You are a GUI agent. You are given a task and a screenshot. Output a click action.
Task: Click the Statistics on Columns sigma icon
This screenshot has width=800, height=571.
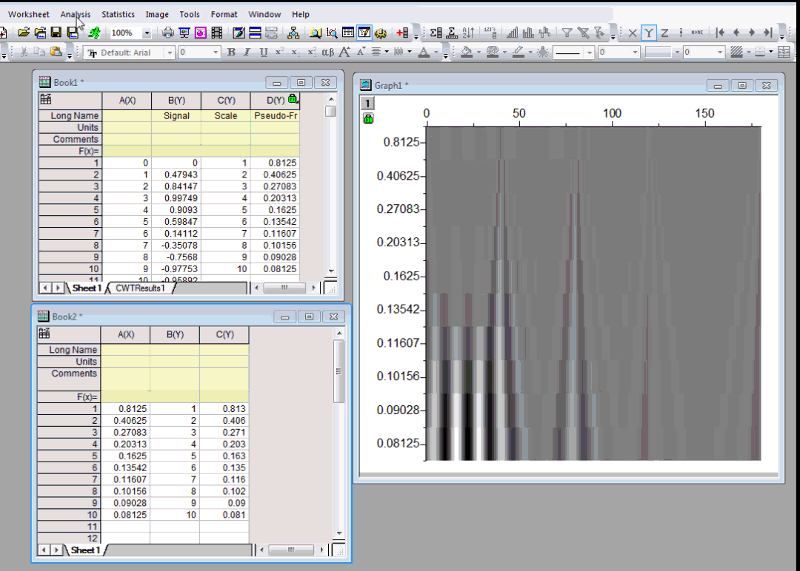point(435,33)
